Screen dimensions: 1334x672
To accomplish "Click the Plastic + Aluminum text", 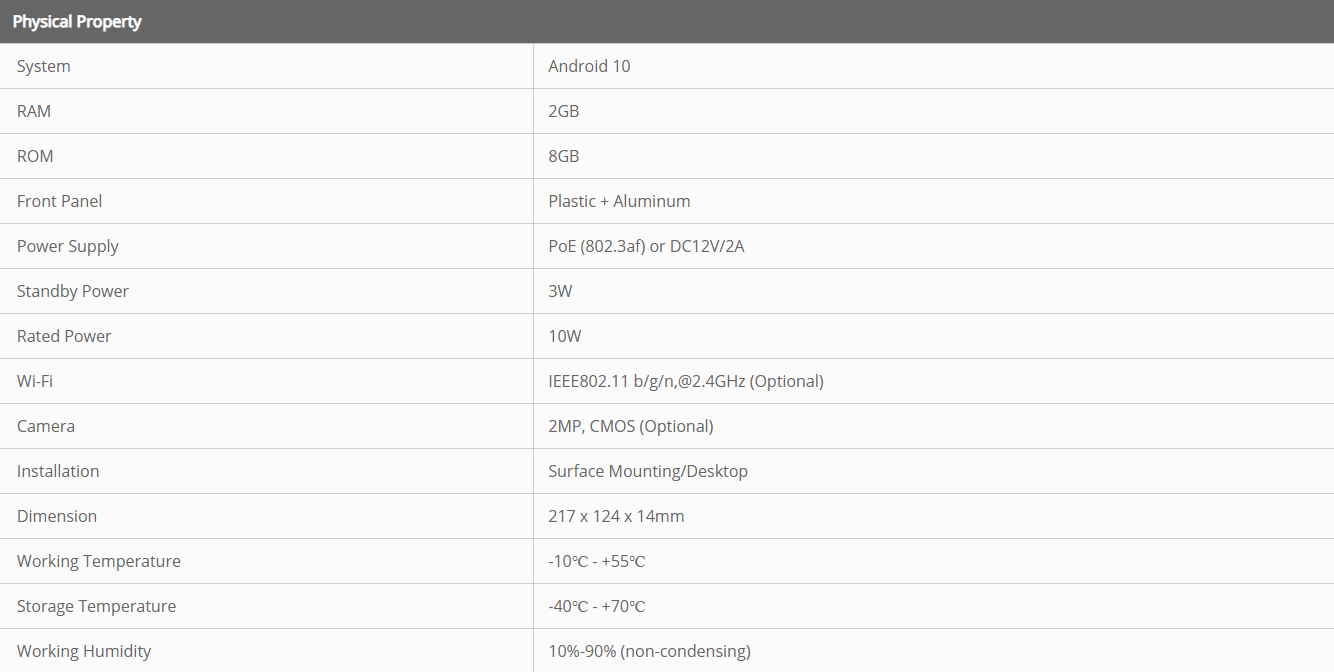I will click(x=619, y=201).
